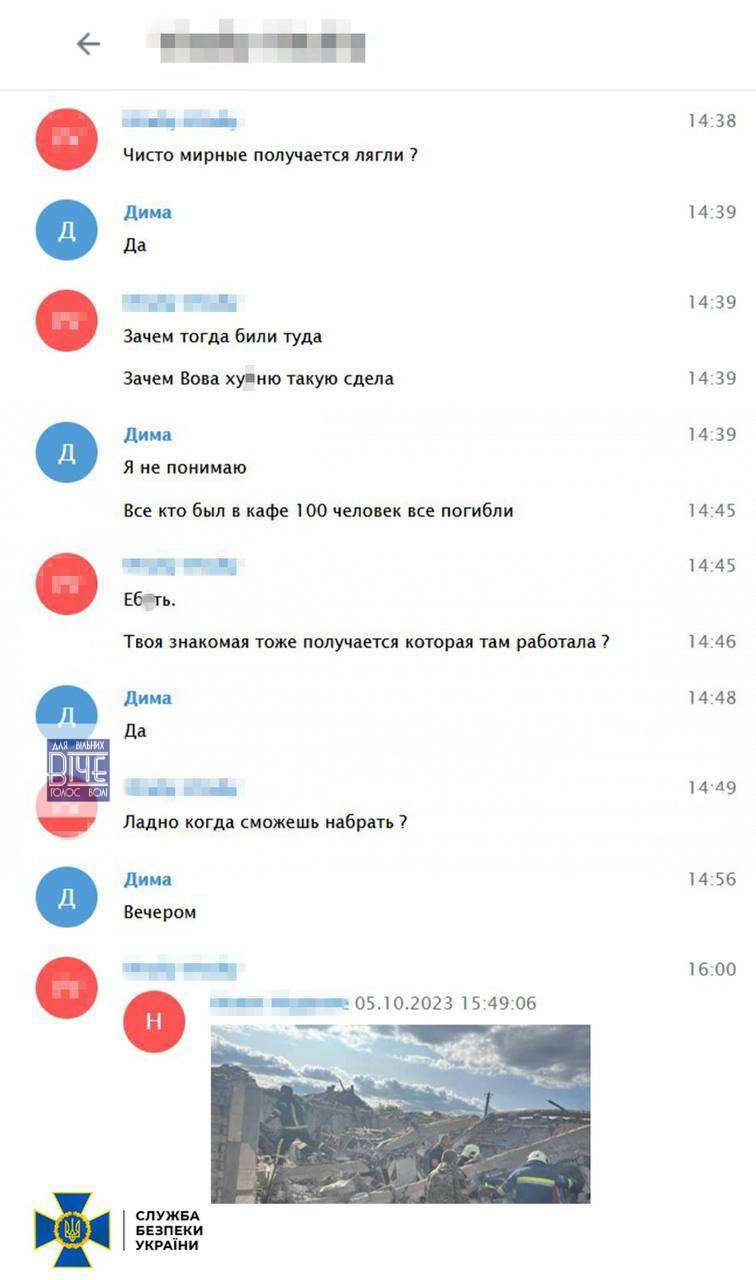Click forwarded message date 05.10.2023 15:49:06

click(445, 1002)
